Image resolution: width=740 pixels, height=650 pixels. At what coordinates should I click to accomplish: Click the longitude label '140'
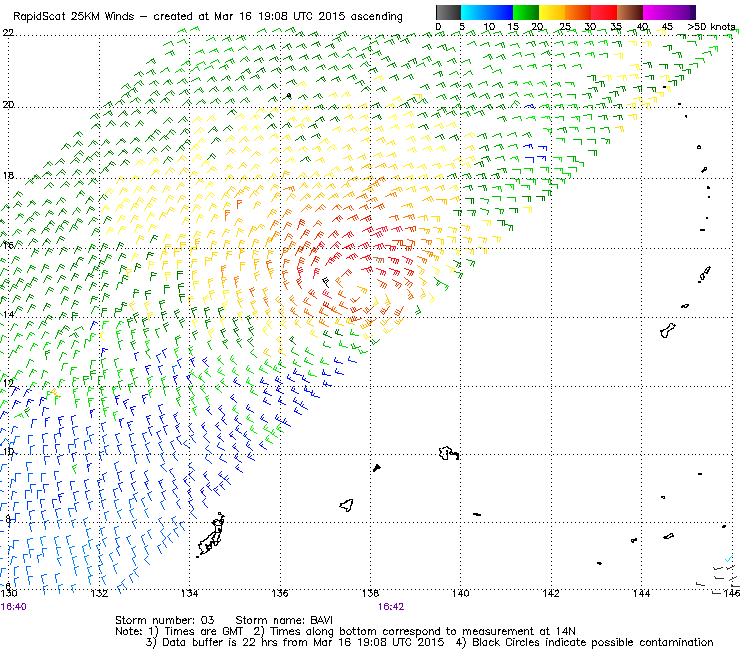pyautogui.click(x=461, y=593)
